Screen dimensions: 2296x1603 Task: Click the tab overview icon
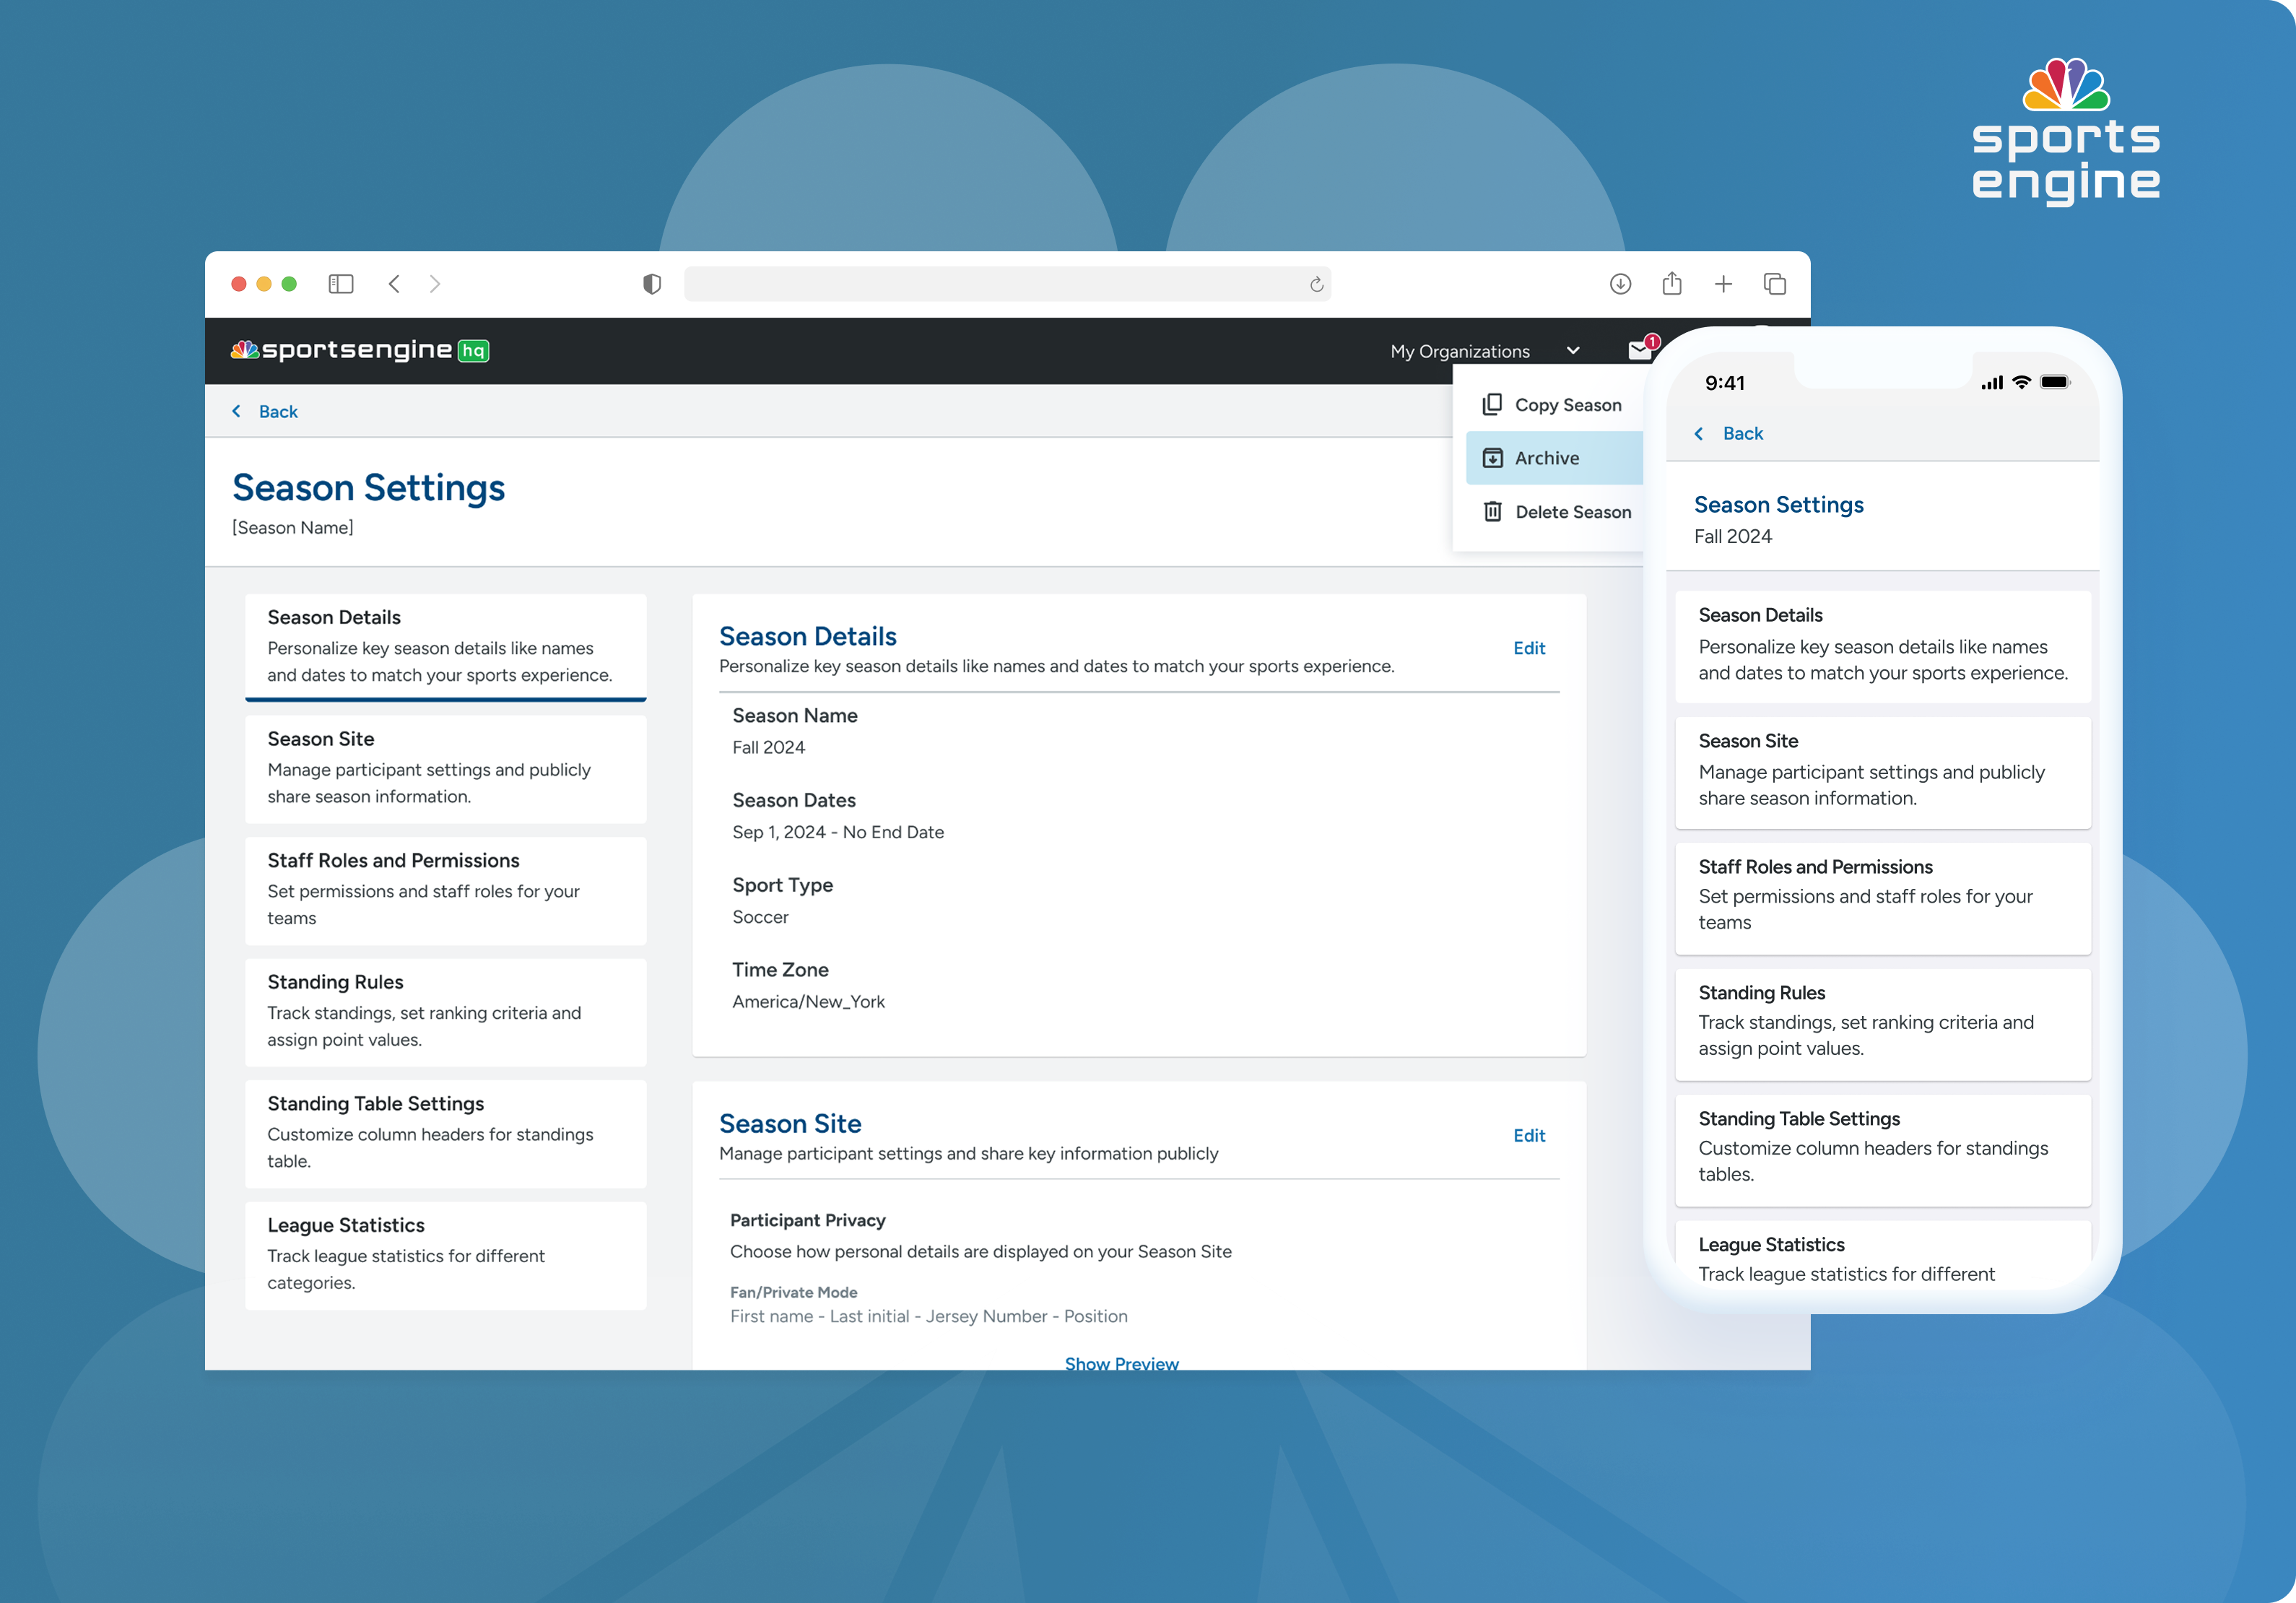[x=1775, y=284]
